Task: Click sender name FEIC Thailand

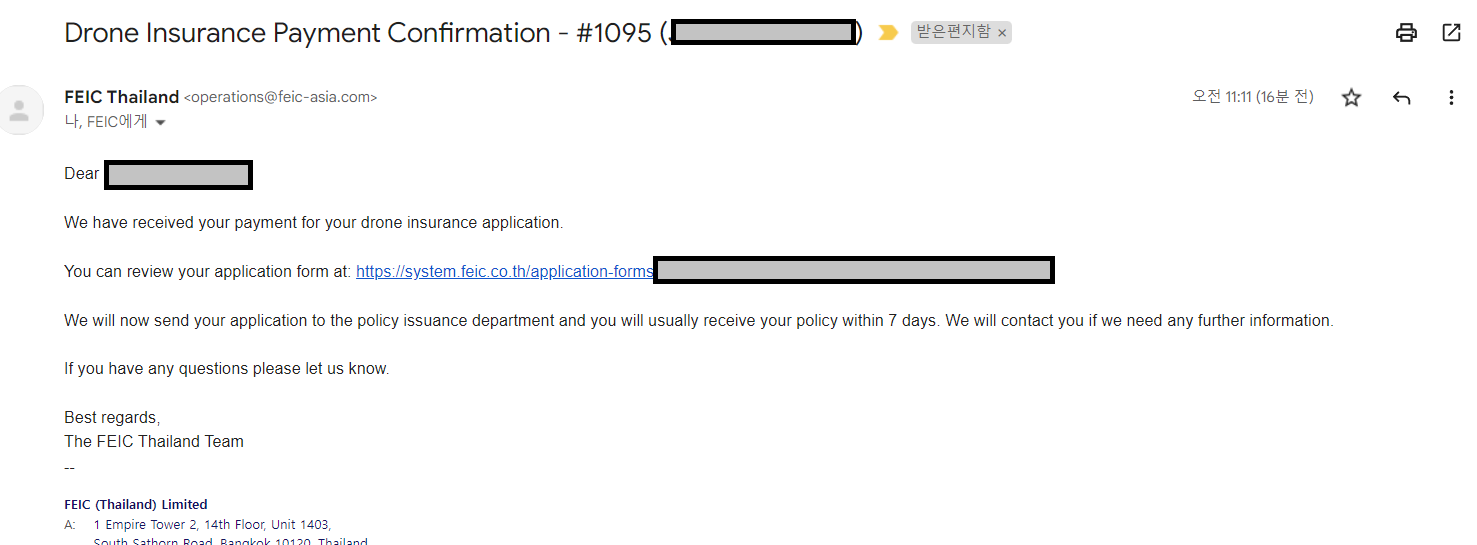Action: point(121,97)
